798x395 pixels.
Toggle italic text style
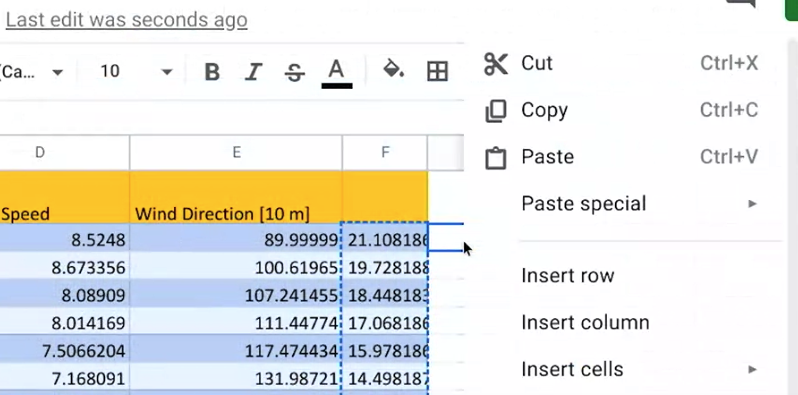(x=253, y=72)
